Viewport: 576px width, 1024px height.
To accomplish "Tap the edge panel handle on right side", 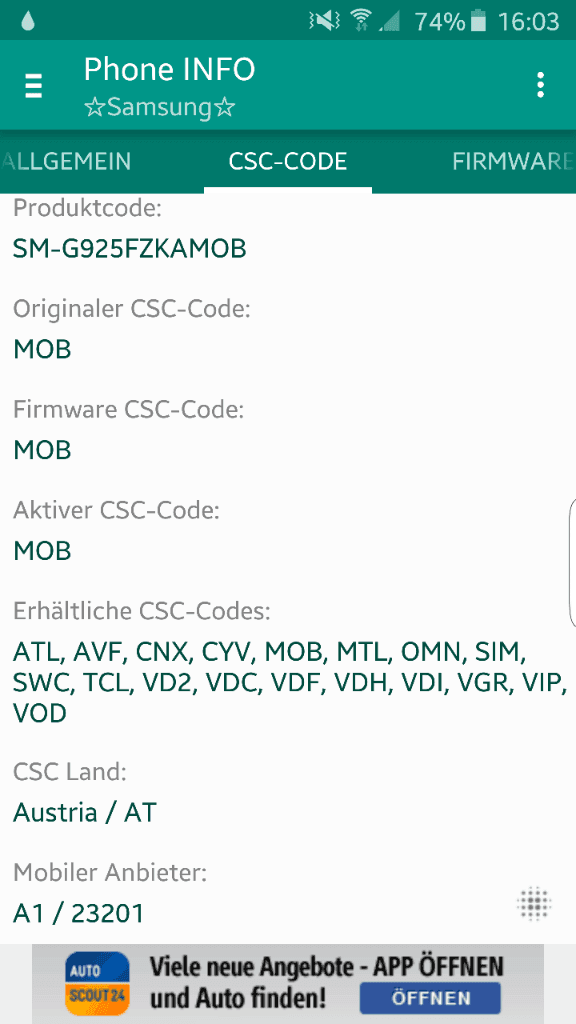I will [x=573, y=562].
